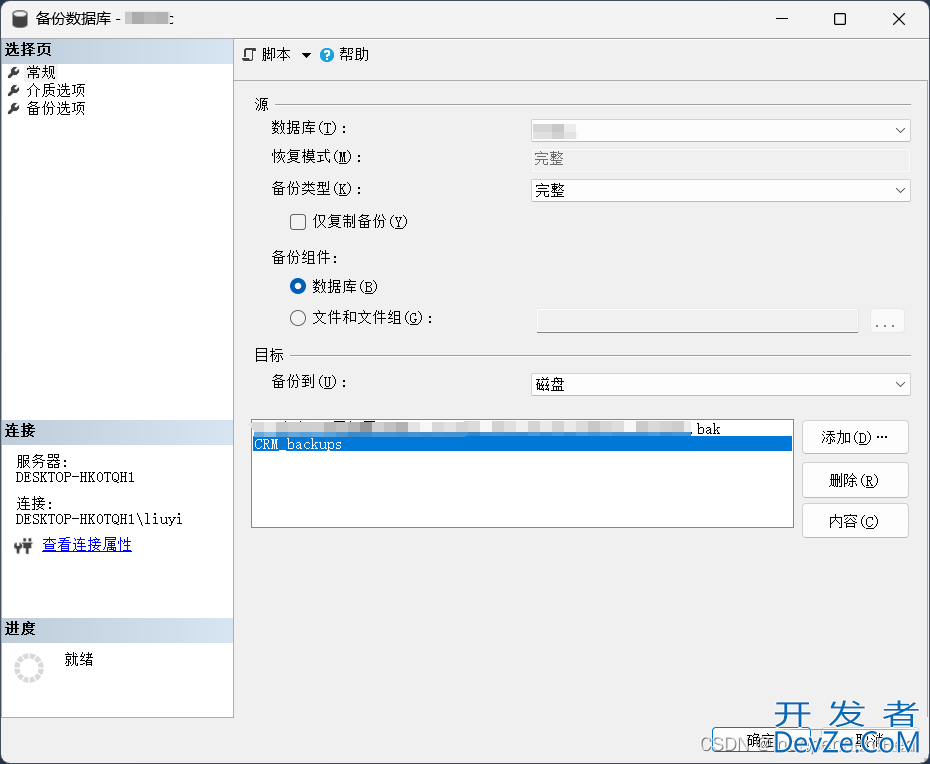Click 内容(C) contents button
Image resolution: width=930 pixels, height=764 pixels.
(855, 521)
